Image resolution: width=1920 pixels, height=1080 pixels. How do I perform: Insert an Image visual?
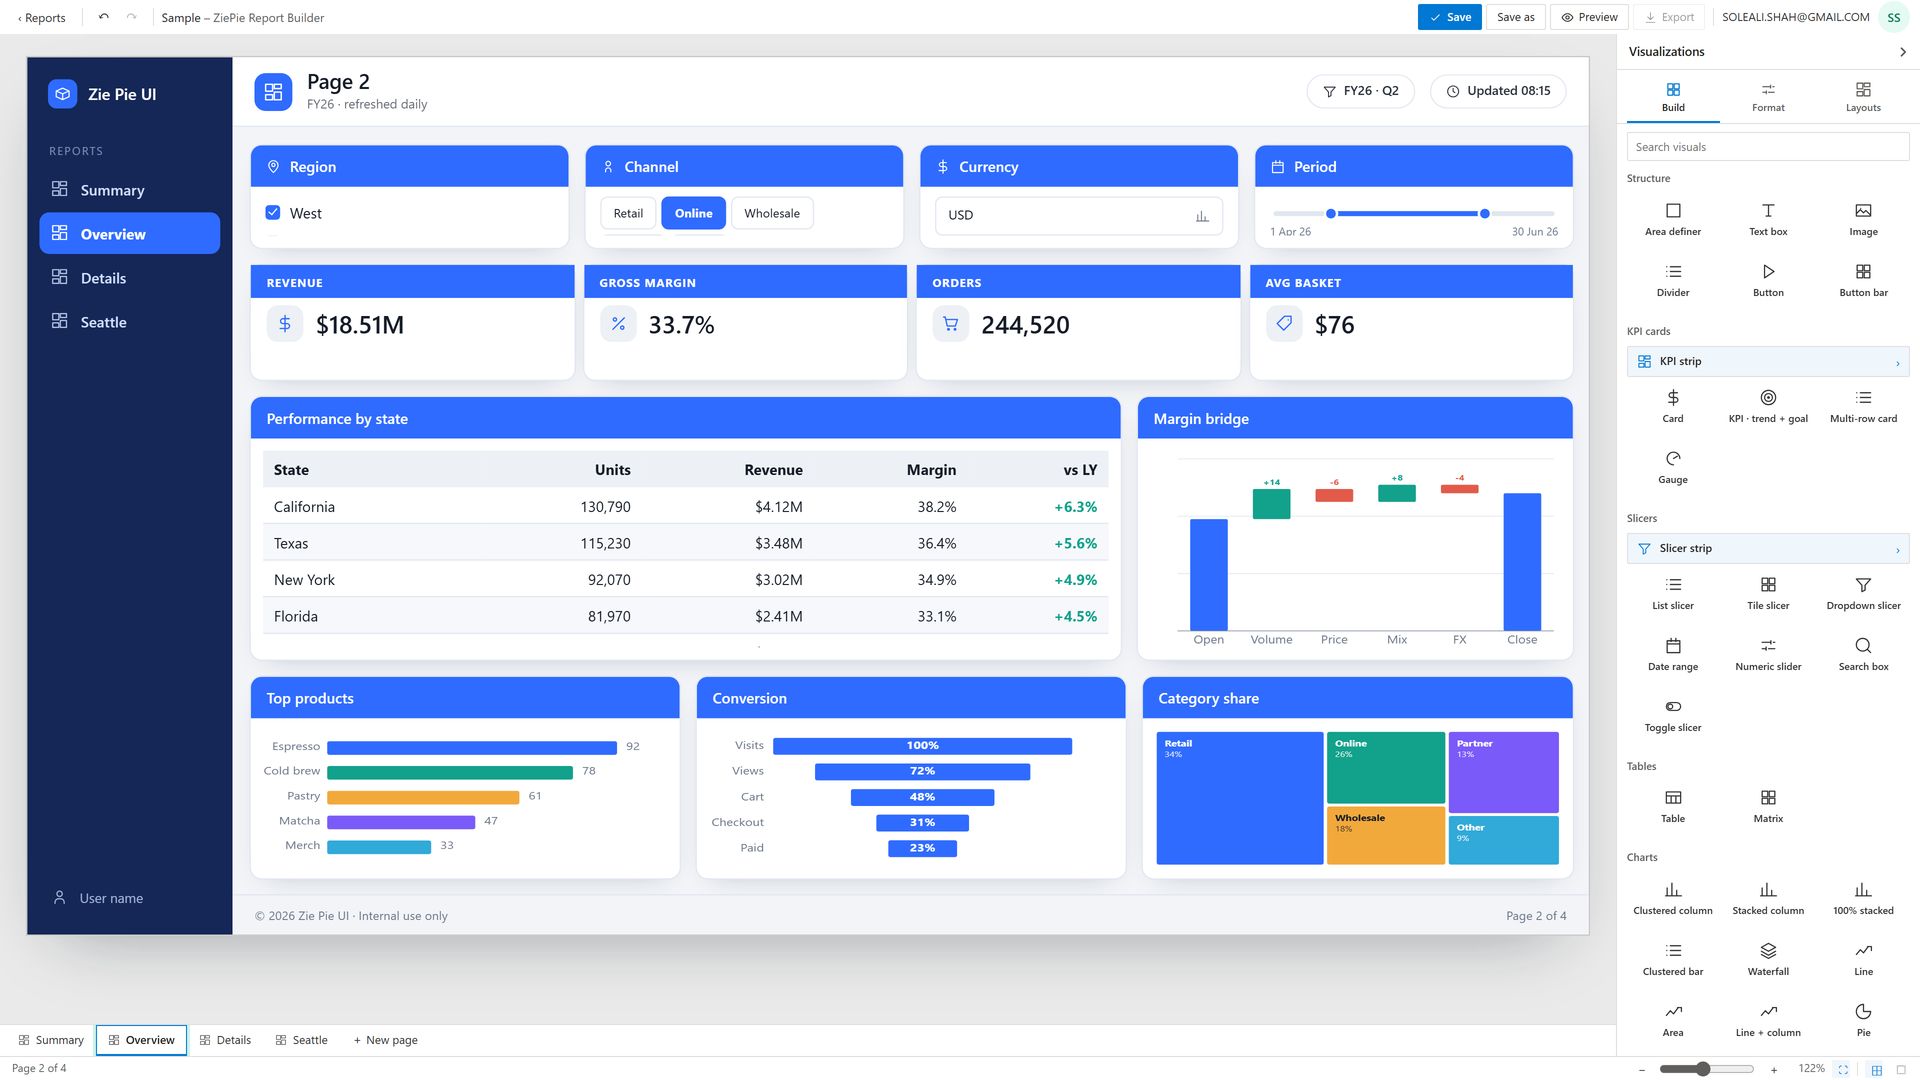pos(1862,219)
